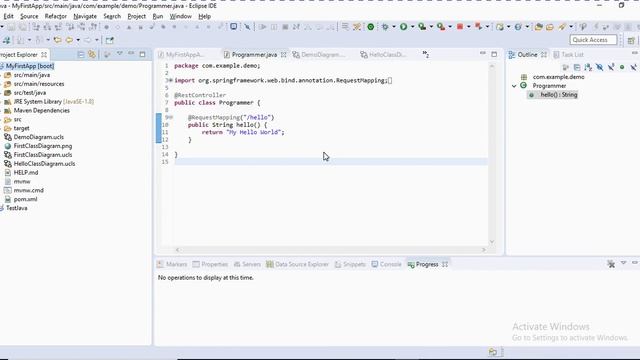
Task: Select Maven Dependencies in Project Explorer
Action: 41,111
